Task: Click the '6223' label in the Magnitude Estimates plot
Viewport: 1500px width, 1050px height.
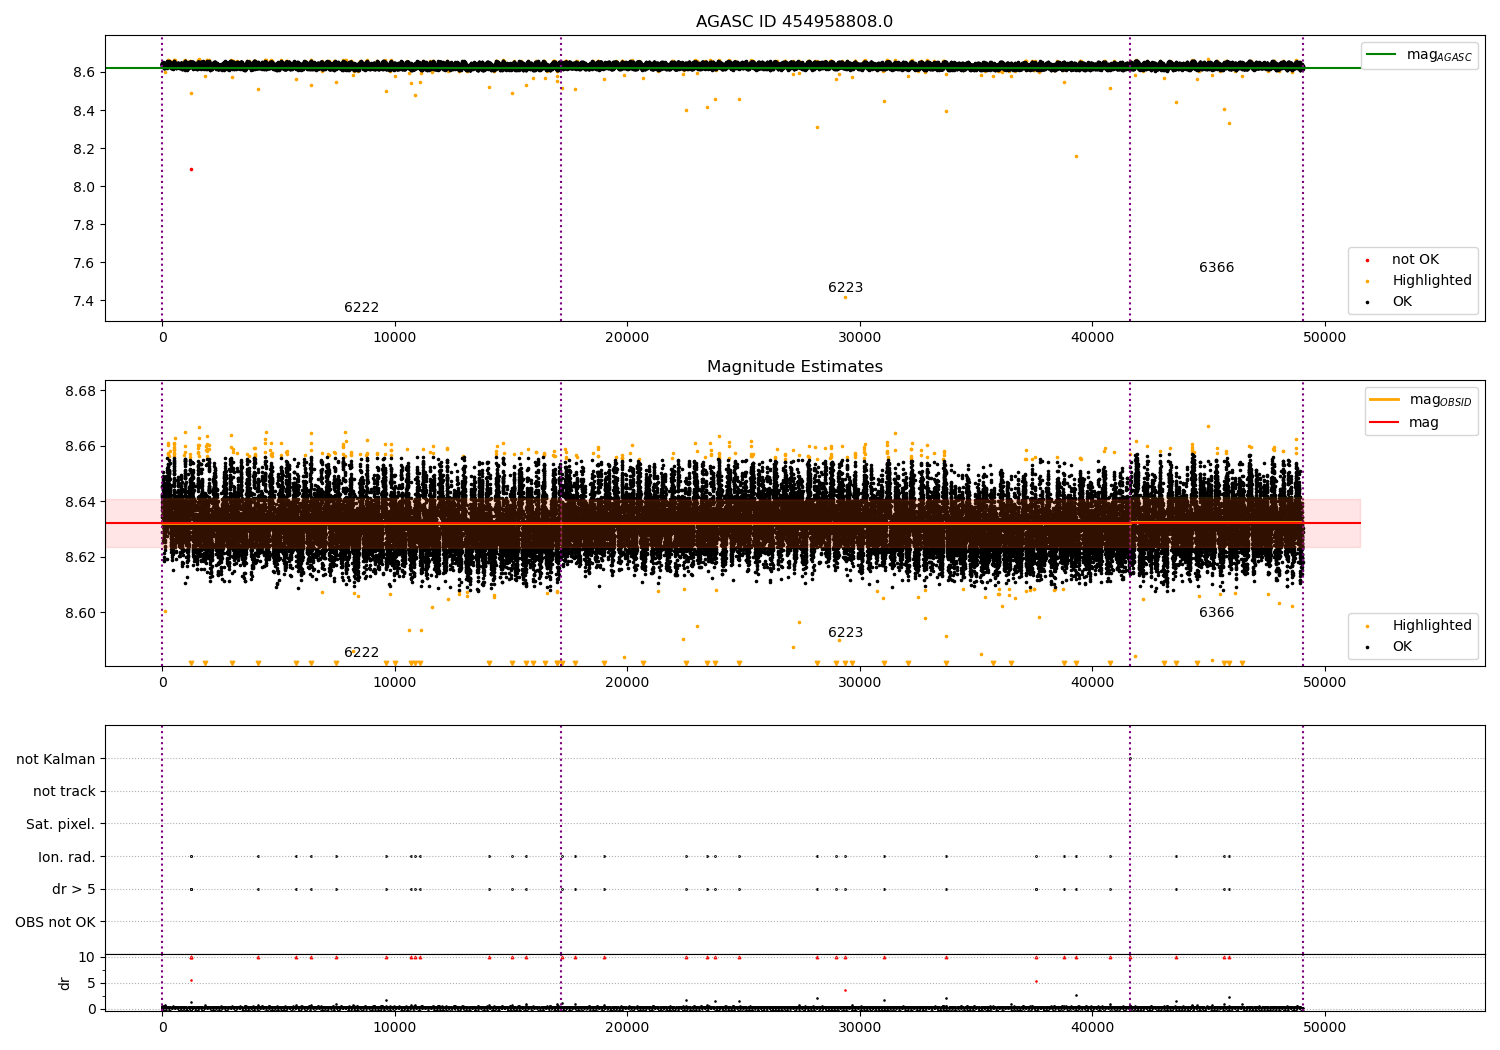Action: (x=845, y=633)
